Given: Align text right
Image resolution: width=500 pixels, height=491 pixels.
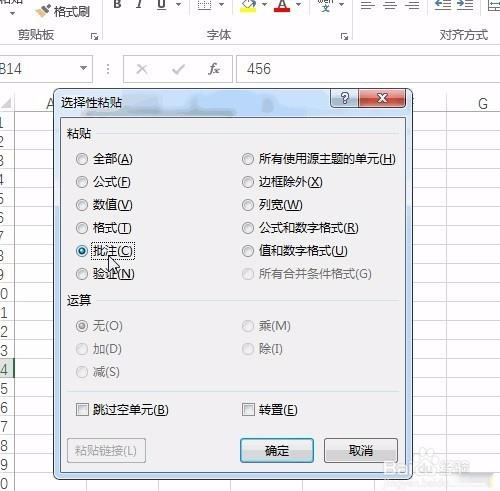Looking at the screenshot, I should click(412, 5).
